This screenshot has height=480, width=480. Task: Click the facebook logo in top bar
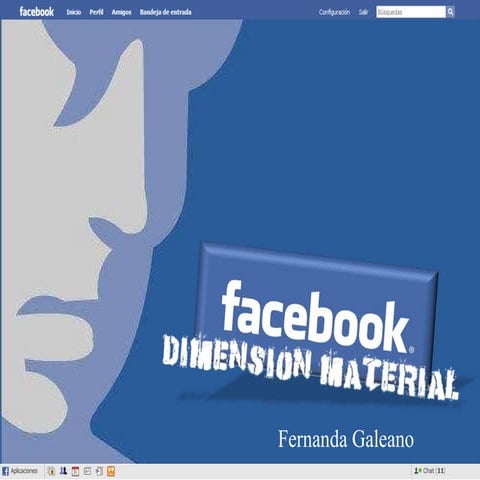36,12
